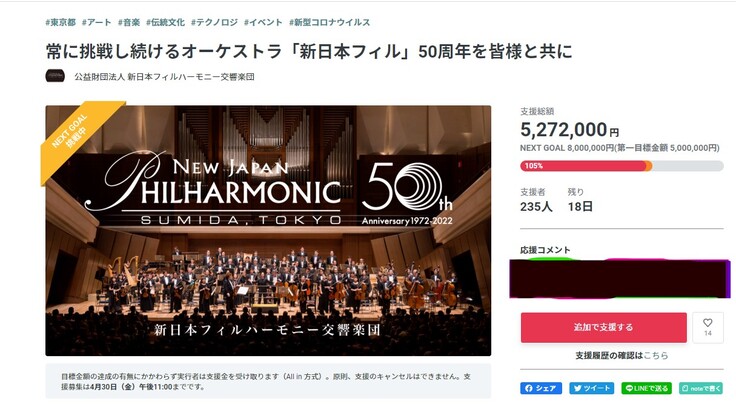Click the noteで書く share button

point(700,388)
